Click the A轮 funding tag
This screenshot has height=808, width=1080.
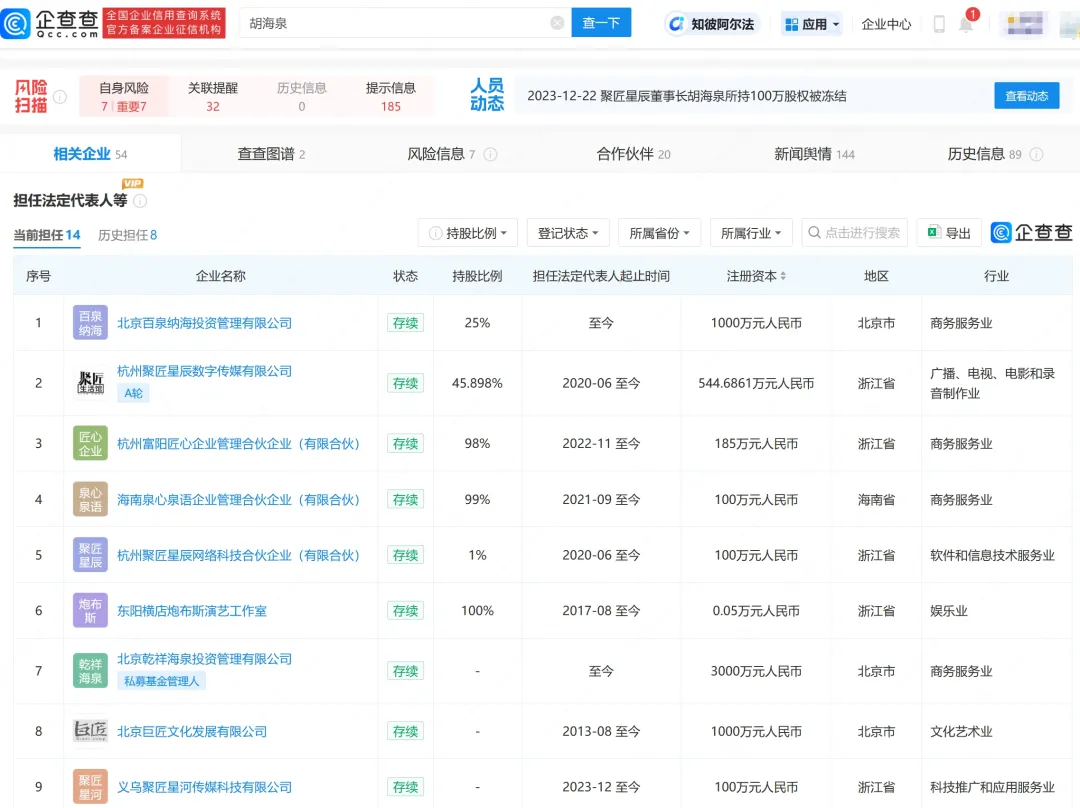tap(134, 393)
